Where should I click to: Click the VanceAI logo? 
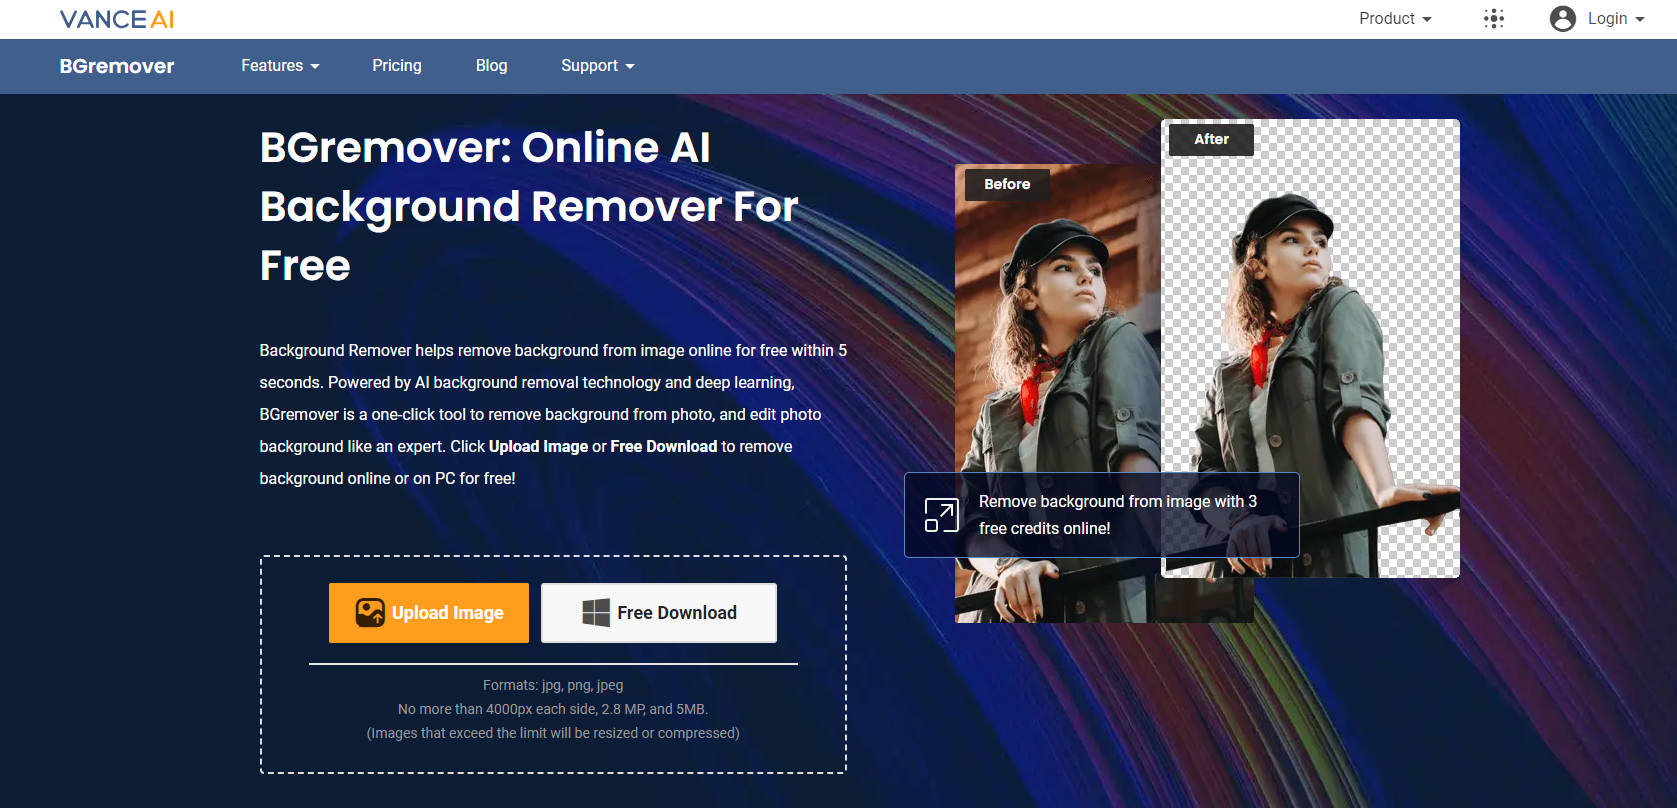[117, 19]
